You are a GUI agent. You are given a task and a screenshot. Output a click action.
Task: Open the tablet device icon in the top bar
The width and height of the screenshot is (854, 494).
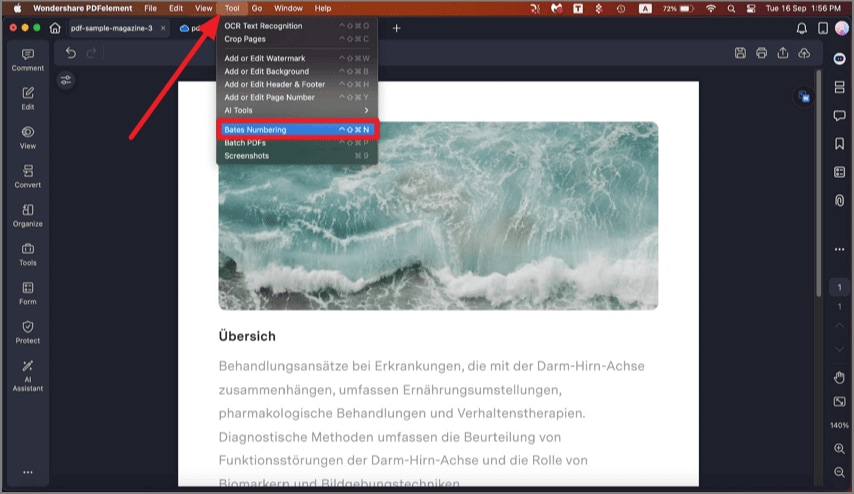tap(823, 28)
